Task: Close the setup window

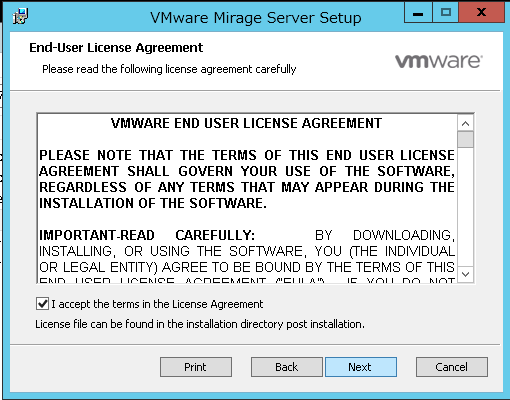Action: click(481, 12)
